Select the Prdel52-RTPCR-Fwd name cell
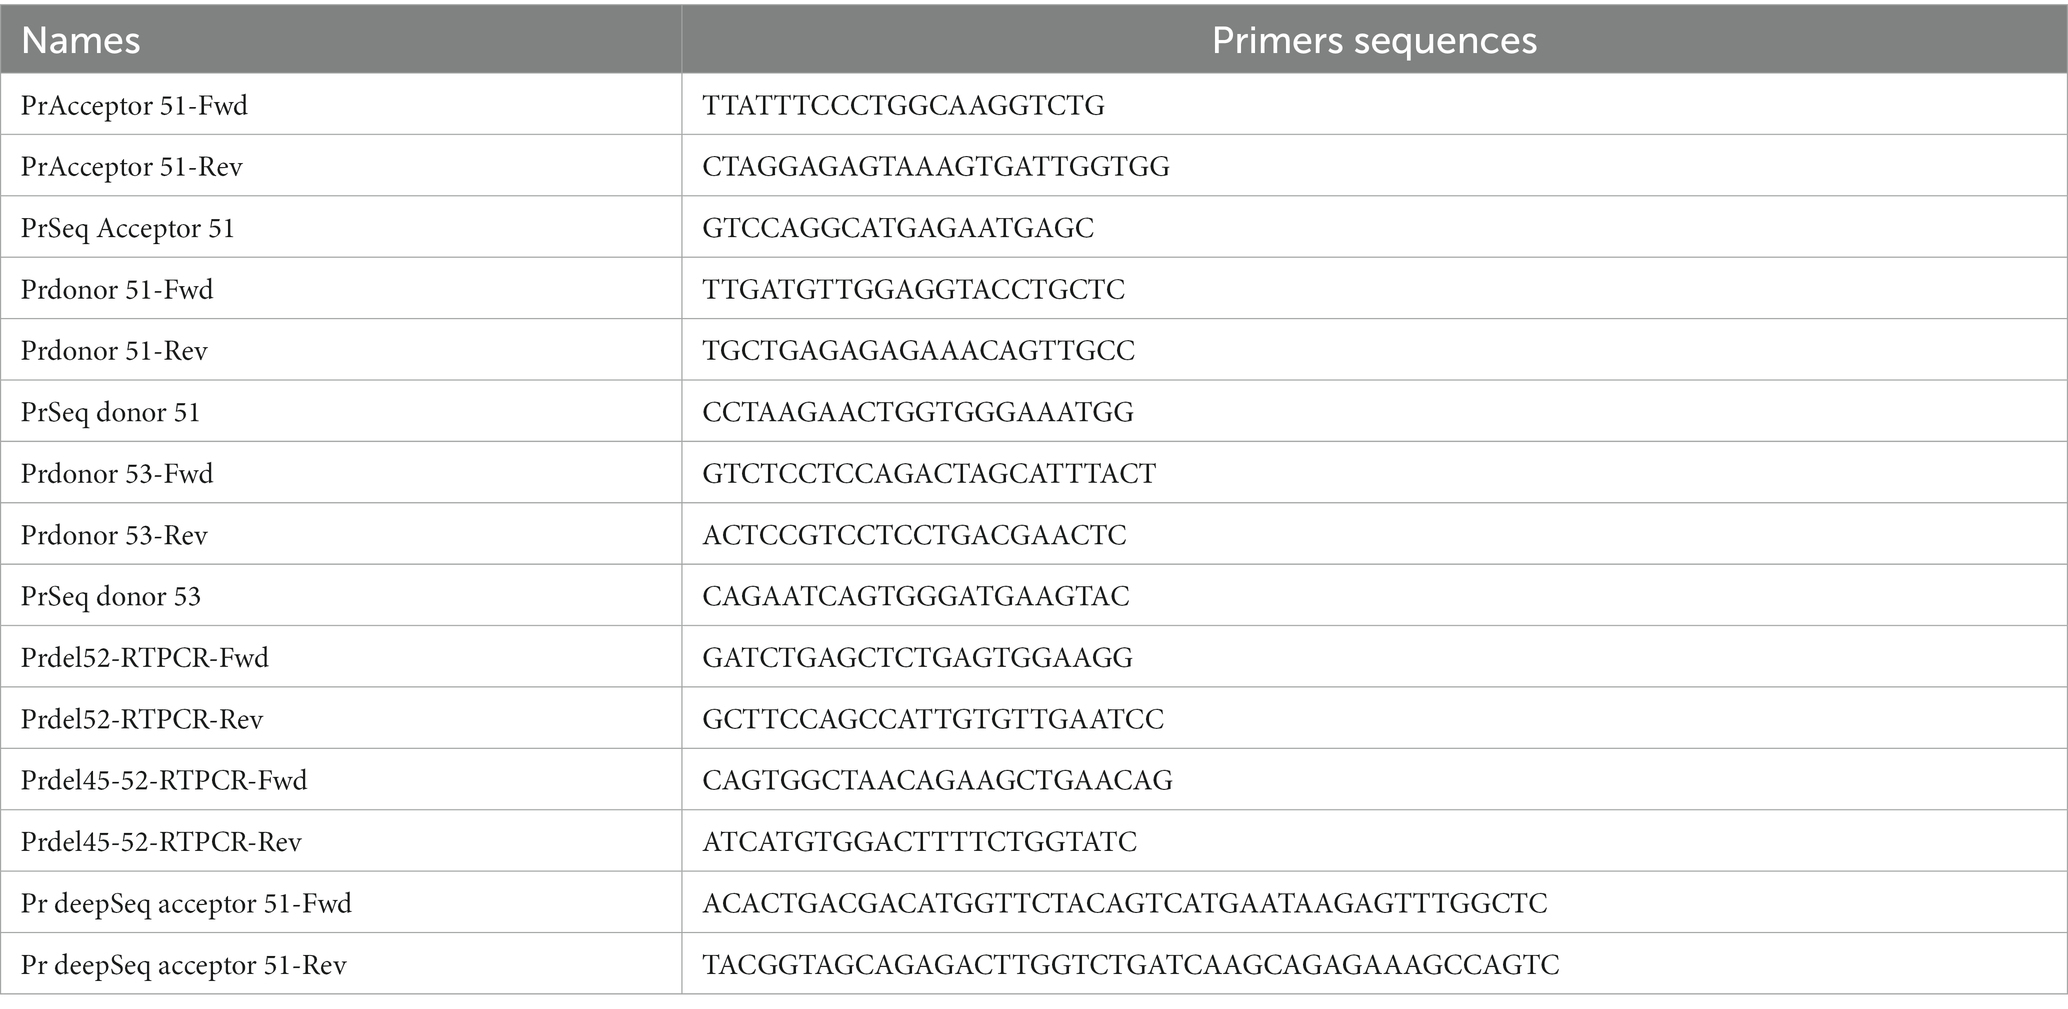This screenshot has height=1009, width=2068. pos(341,658)
